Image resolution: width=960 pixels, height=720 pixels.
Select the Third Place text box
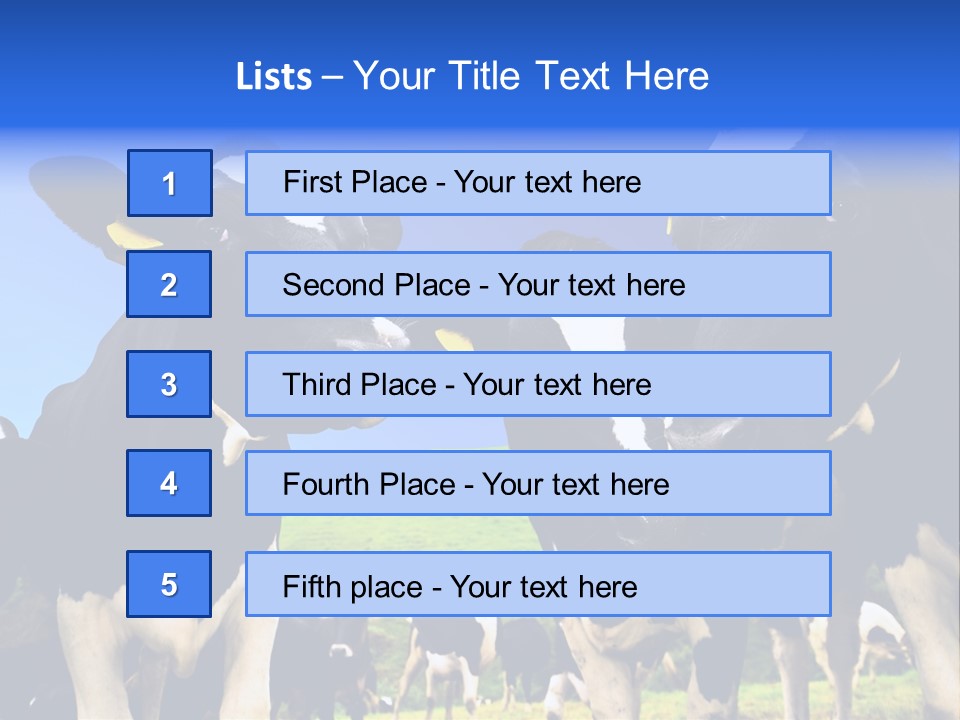[x=538, y=384]
